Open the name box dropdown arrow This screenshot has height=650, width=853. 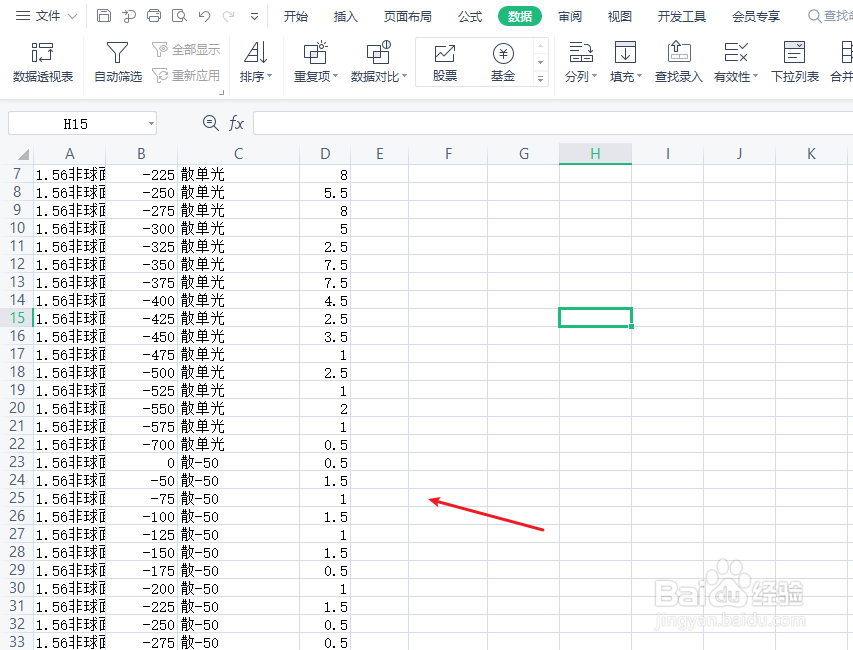click(151, 123)
